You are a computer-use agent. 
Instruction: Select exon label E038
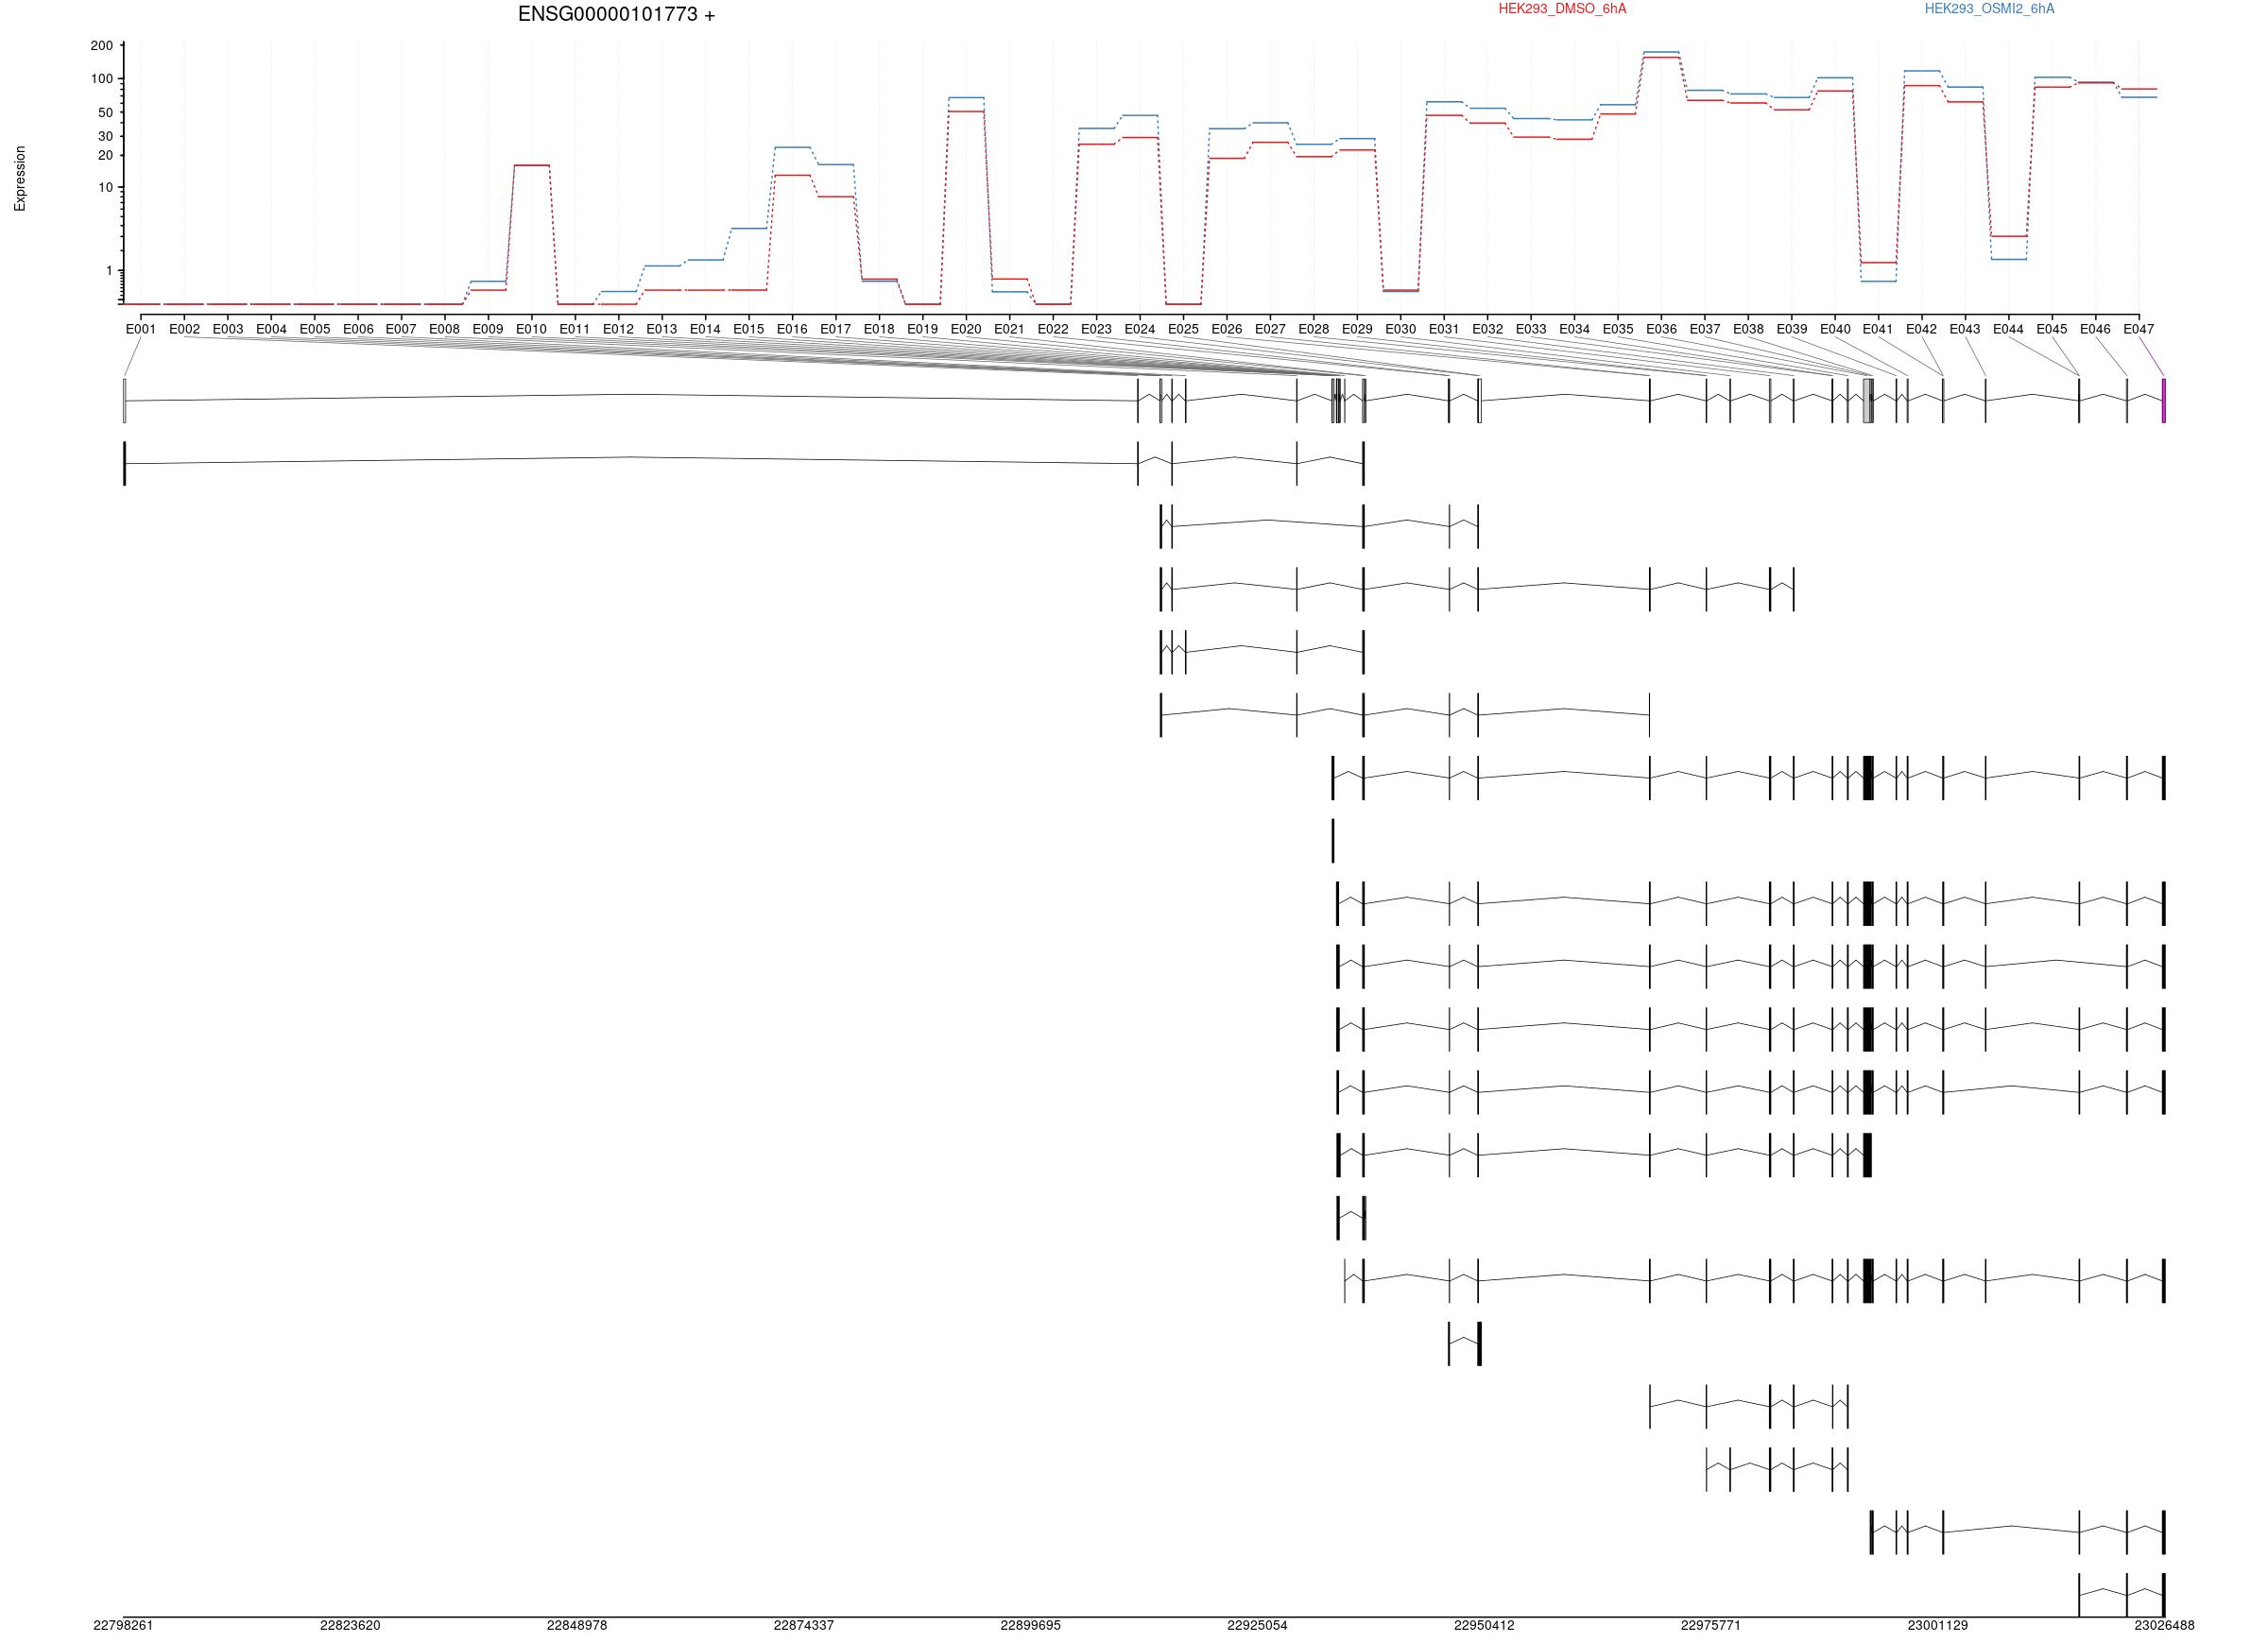point(1748,329)
